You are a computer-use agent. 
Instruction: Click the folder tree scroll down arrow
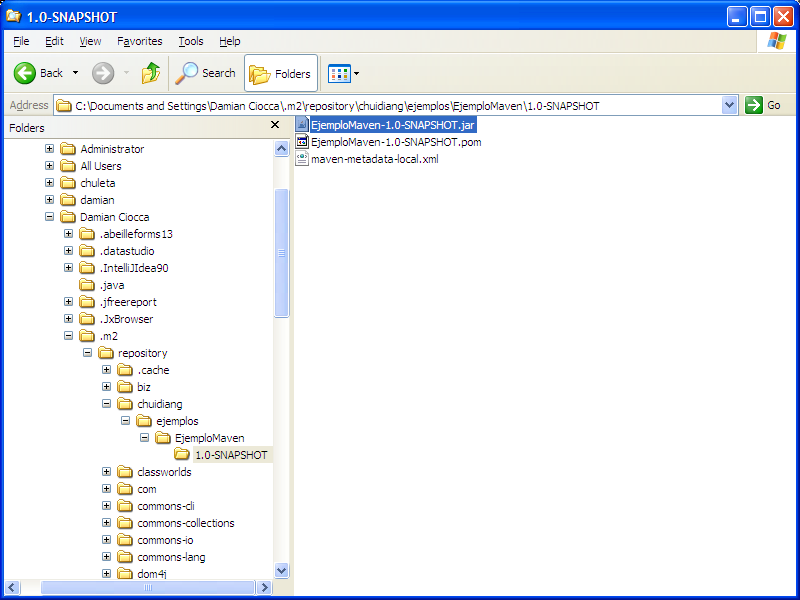[x=281, y=570]
